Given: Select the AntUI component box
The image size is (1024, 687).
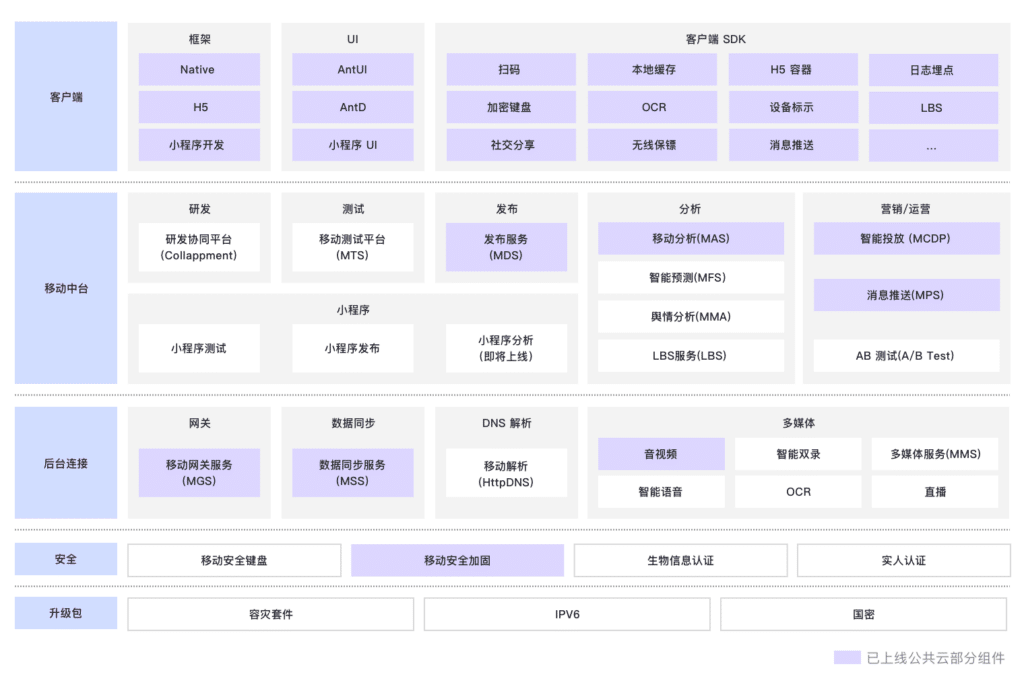Looking at the screenshot, I should tap(353, 69).
